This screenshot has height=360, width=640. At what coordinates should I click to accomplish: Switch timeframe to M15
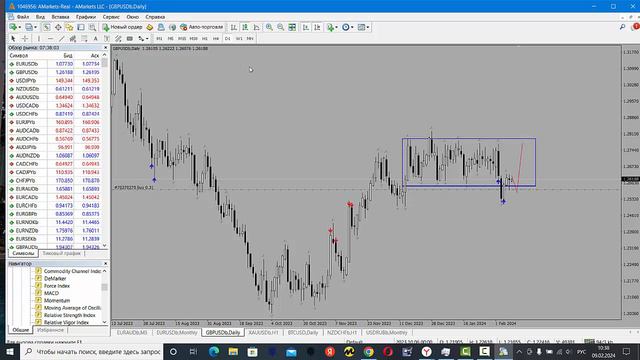(182, 38)
